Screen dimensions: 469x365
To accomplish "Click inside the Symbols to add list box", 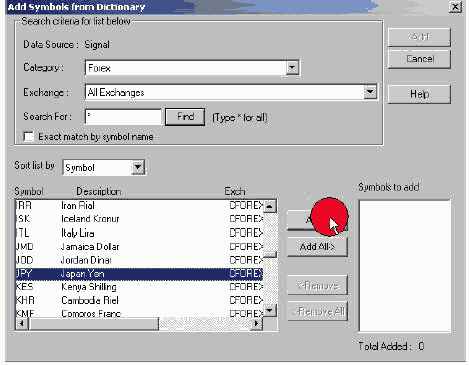I will (405, 266).
